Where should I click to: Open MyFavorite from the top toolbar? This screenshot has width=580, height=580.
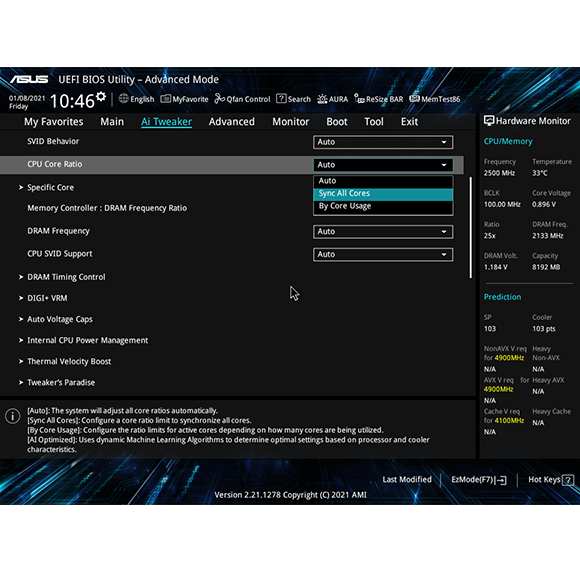184,99
